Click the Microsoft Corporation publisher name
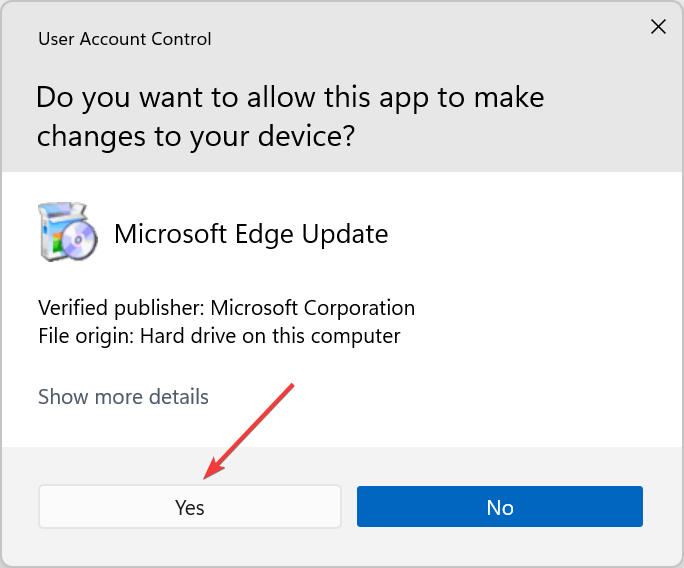Viewport: 684px width, 568px height. (312, 308)
